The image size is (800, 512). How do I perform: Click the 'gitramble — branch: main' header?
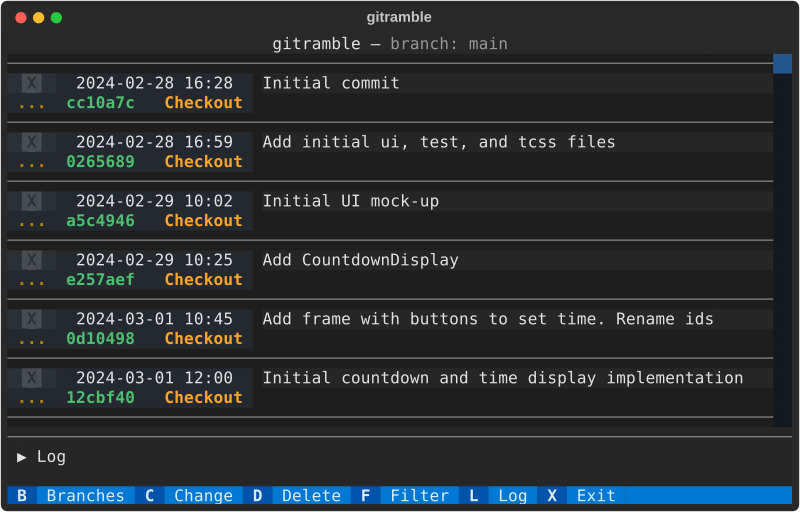click(x=390, y=44)
